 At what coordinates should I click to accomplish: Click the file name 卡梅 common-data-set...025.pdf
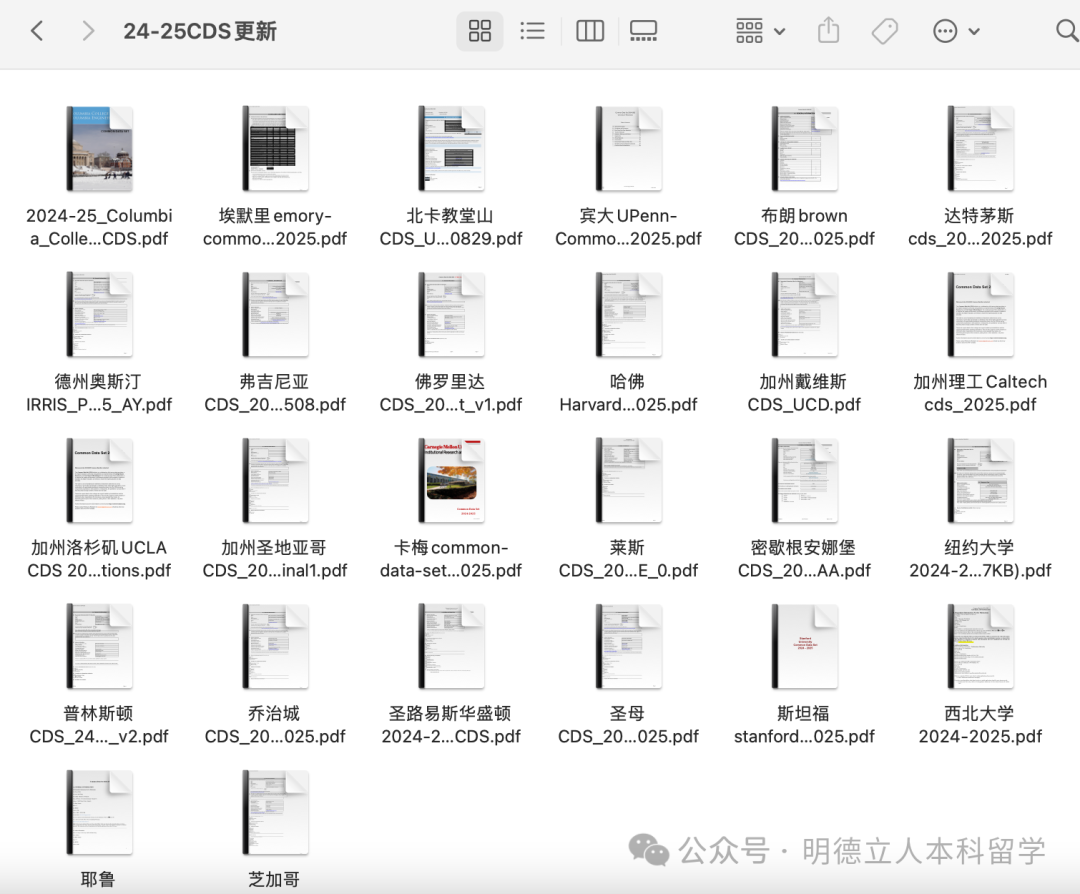click(x=451, y=559)
